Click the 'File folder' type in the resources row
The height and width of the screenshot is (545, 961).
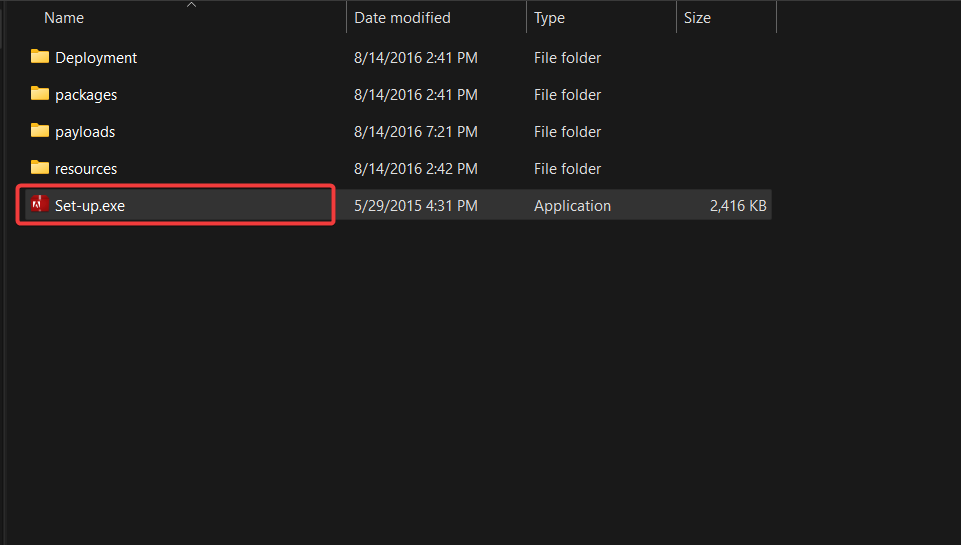click(568, 169)
